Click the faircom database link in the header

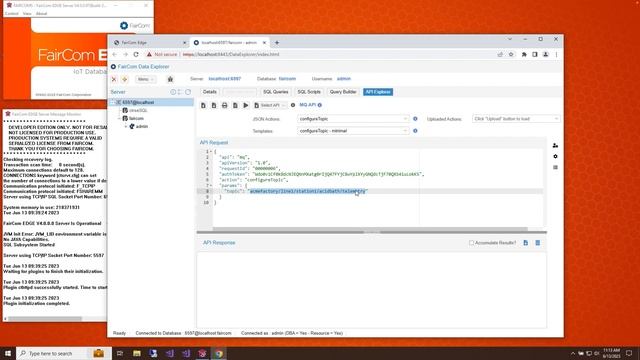click(x=287, y=79)
